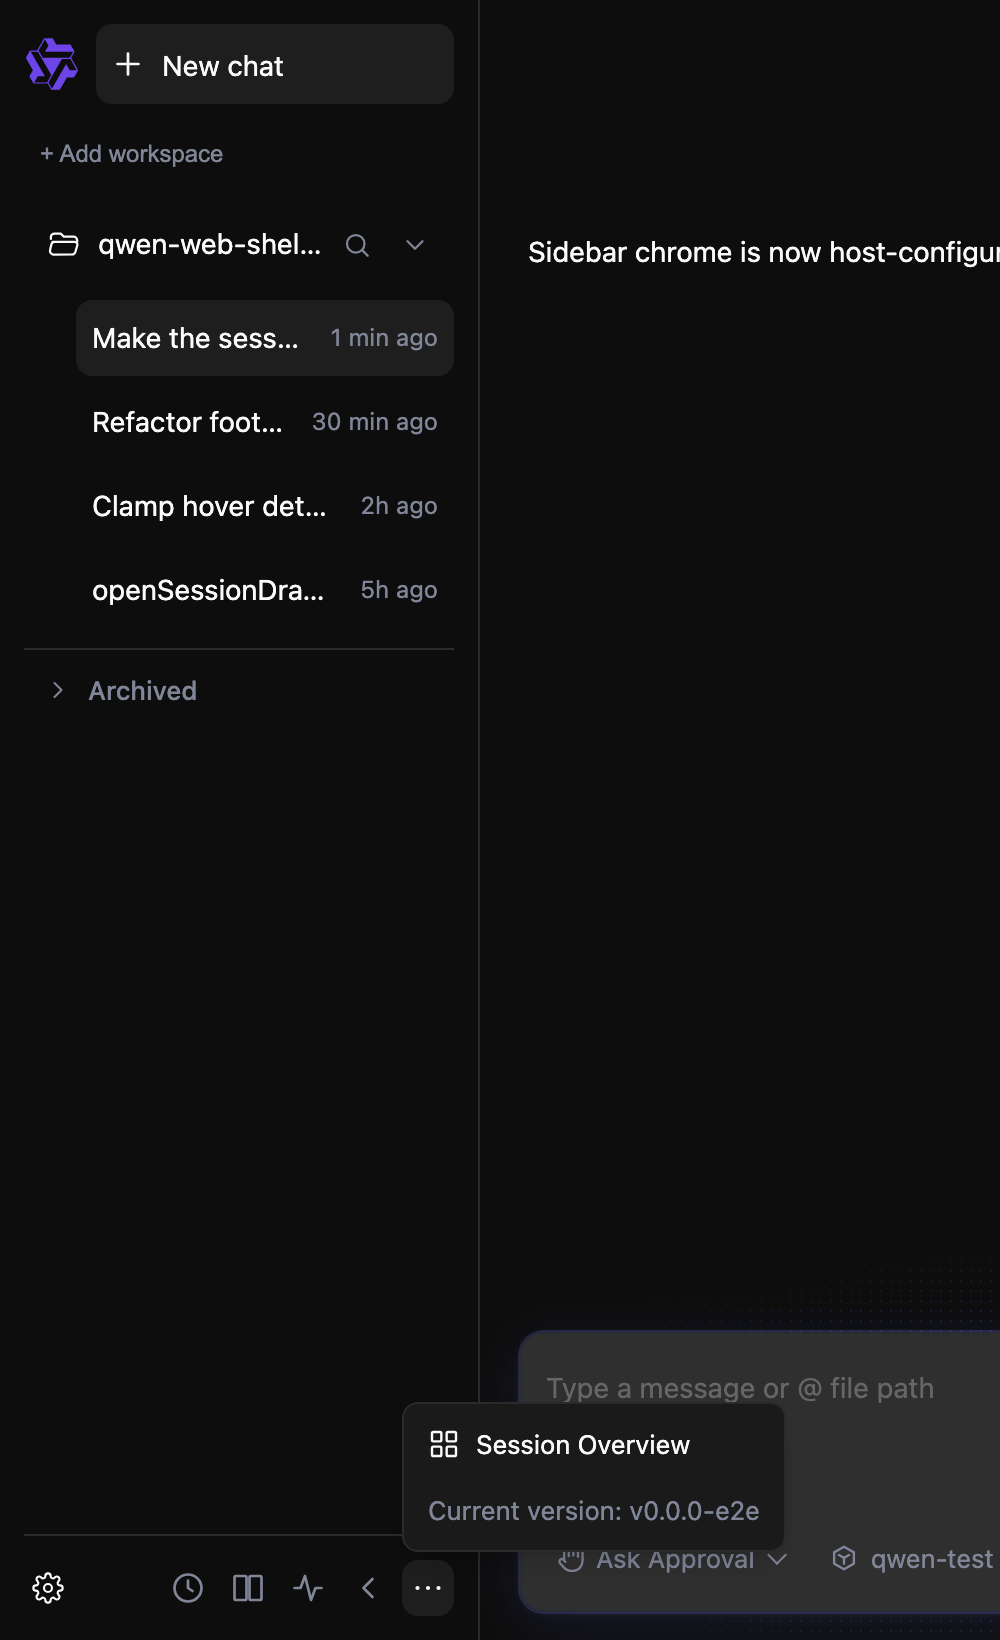Click the Qwen logo icon
Viewport: 1000px width, 1640px height.
tap(52, 64)
